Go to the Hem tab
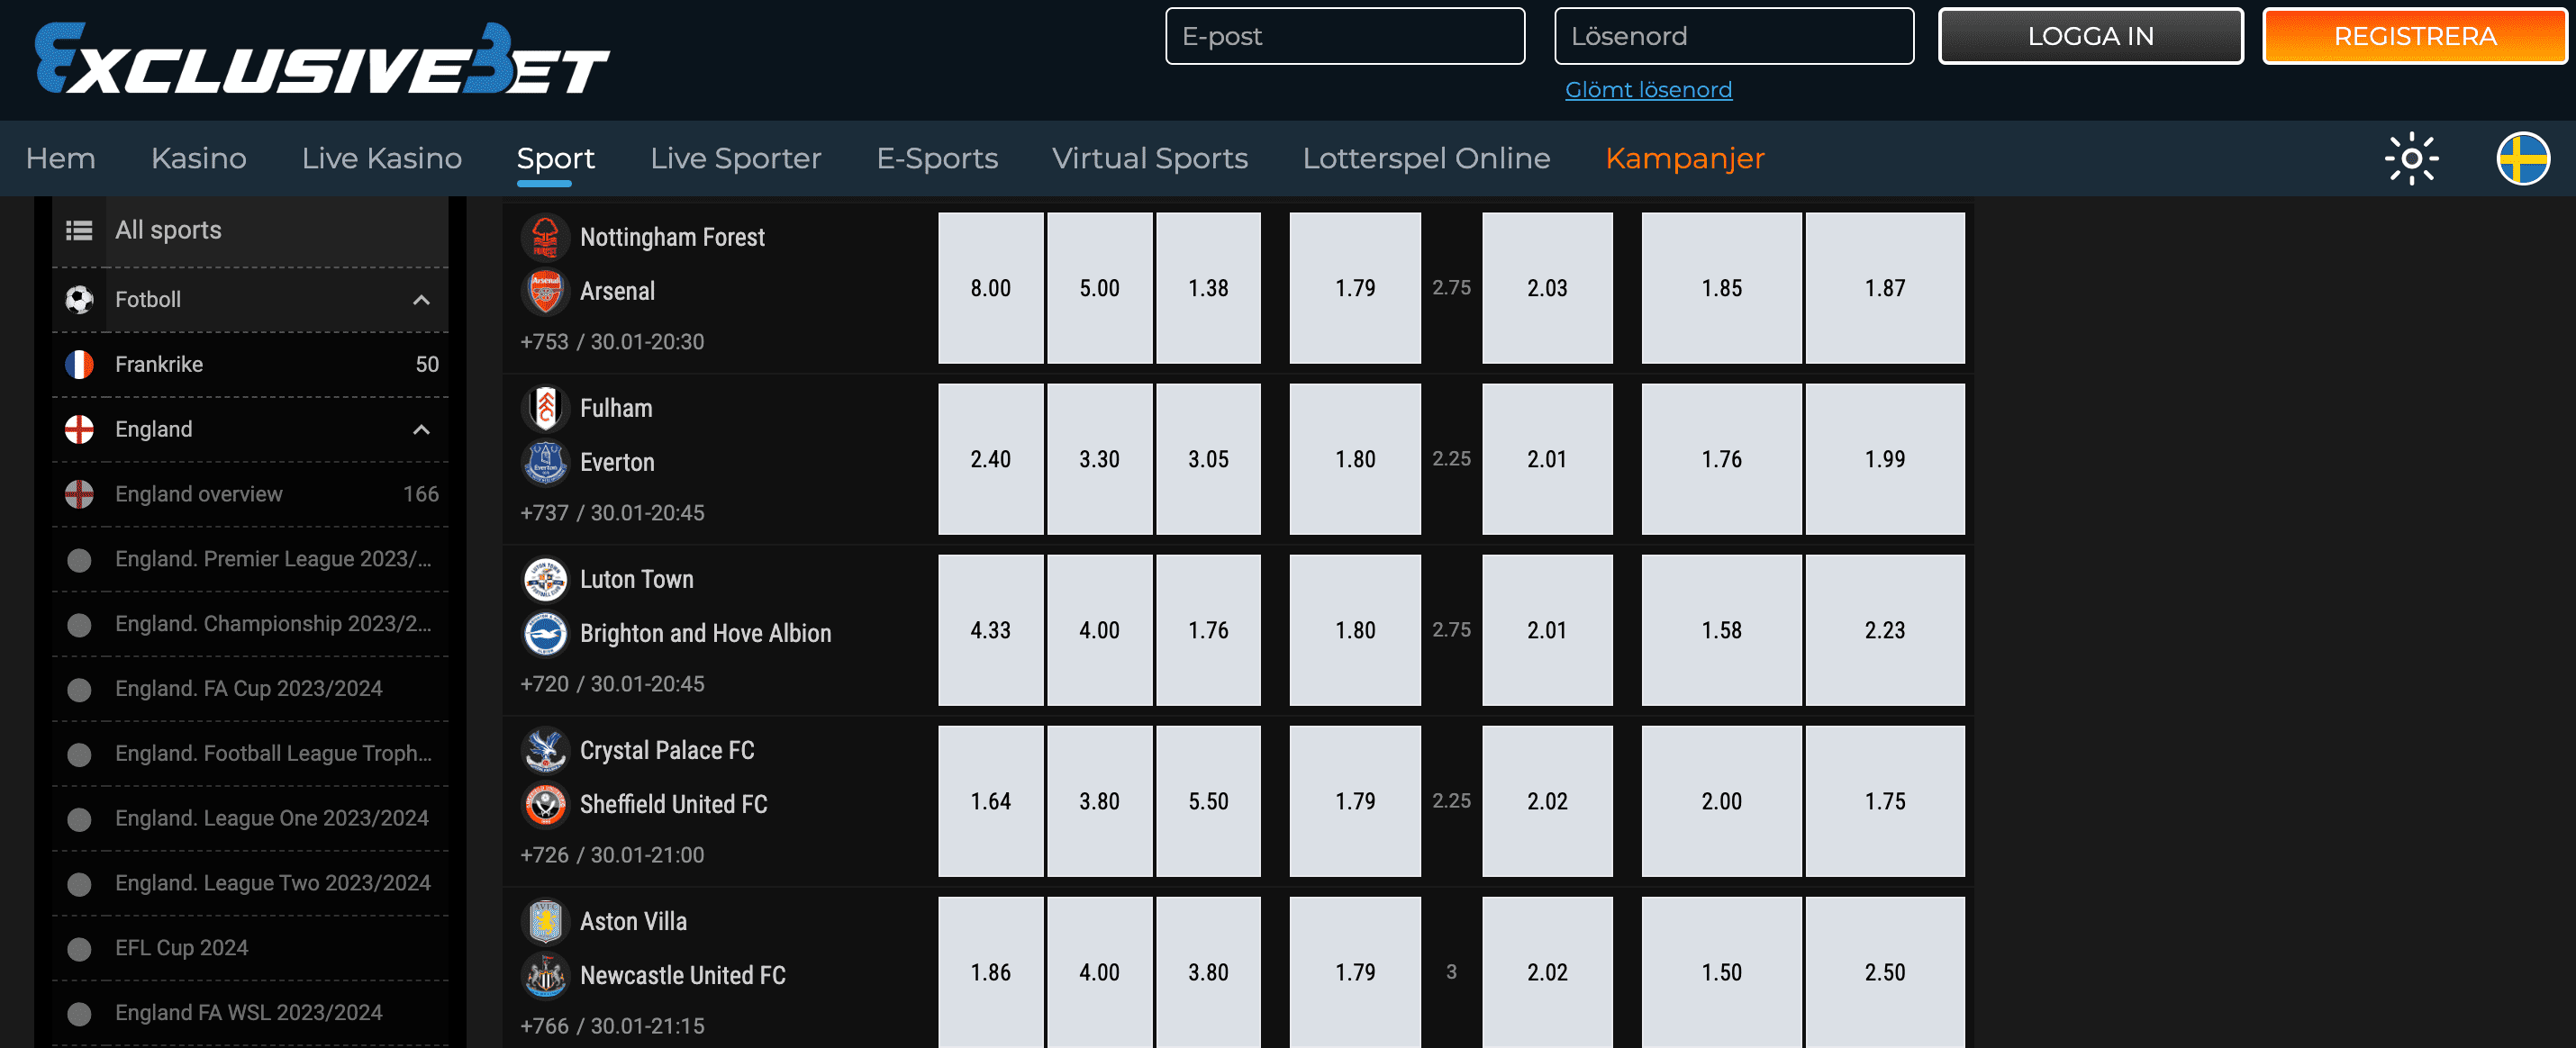This screenshot has height=1048, width=2576. click(60, 158)
